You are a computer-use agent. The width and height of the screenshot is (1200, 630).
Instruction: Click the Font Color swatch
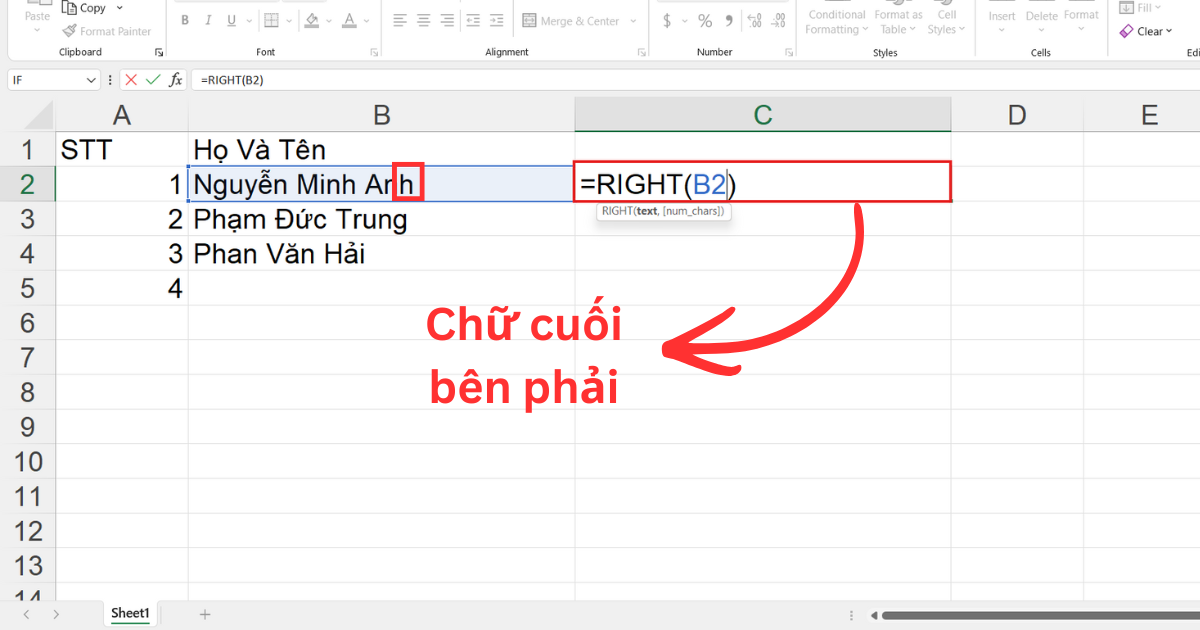click(349, 20)
